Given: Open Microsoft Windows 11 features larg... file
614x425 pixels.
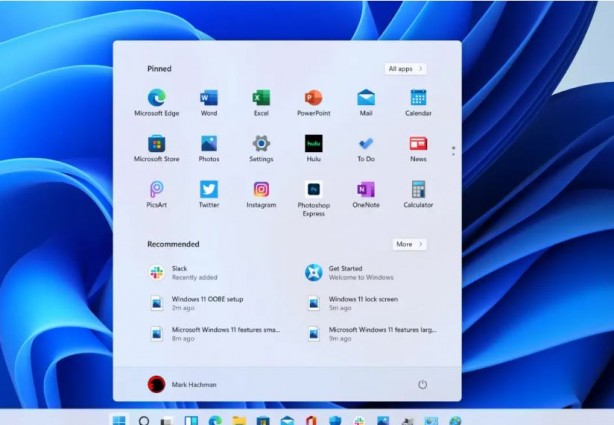Looking at the screenshot, I should point(371,334).
